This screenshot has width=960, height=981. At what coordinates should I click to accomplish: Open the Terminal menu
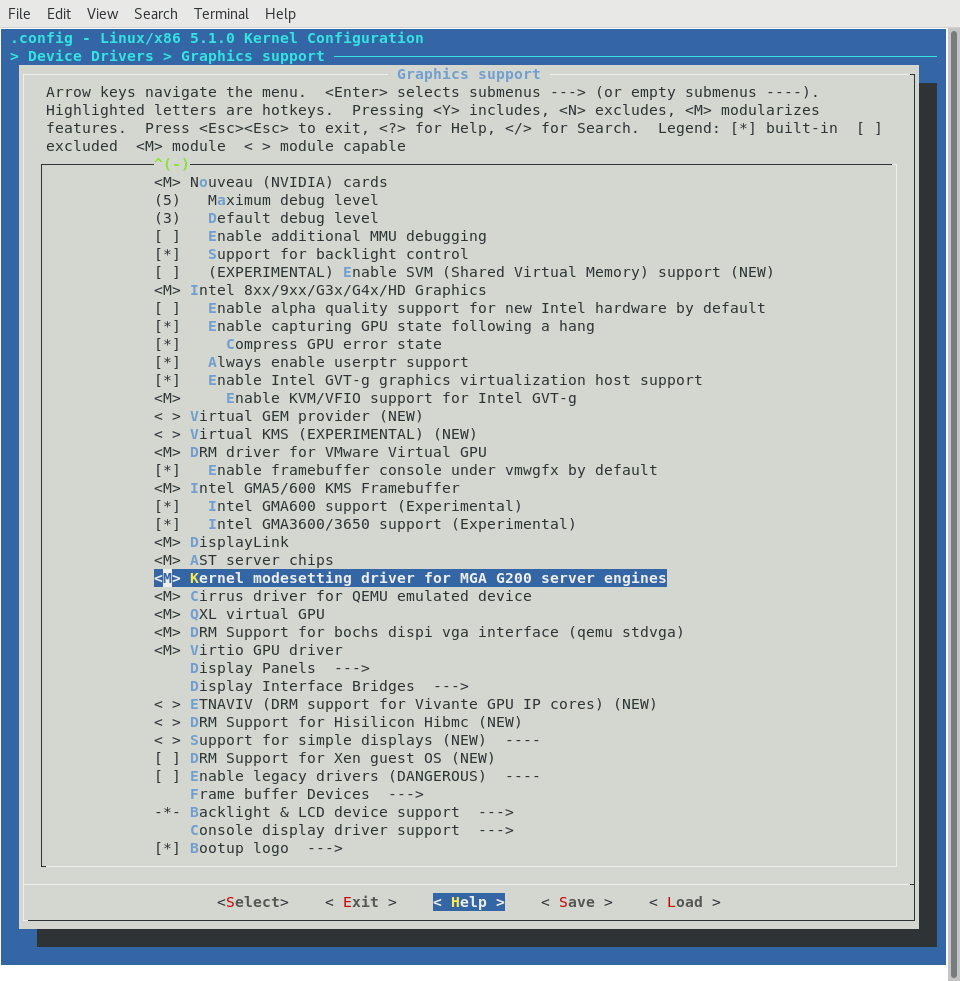pyautogui.click(x=221, y=14)
